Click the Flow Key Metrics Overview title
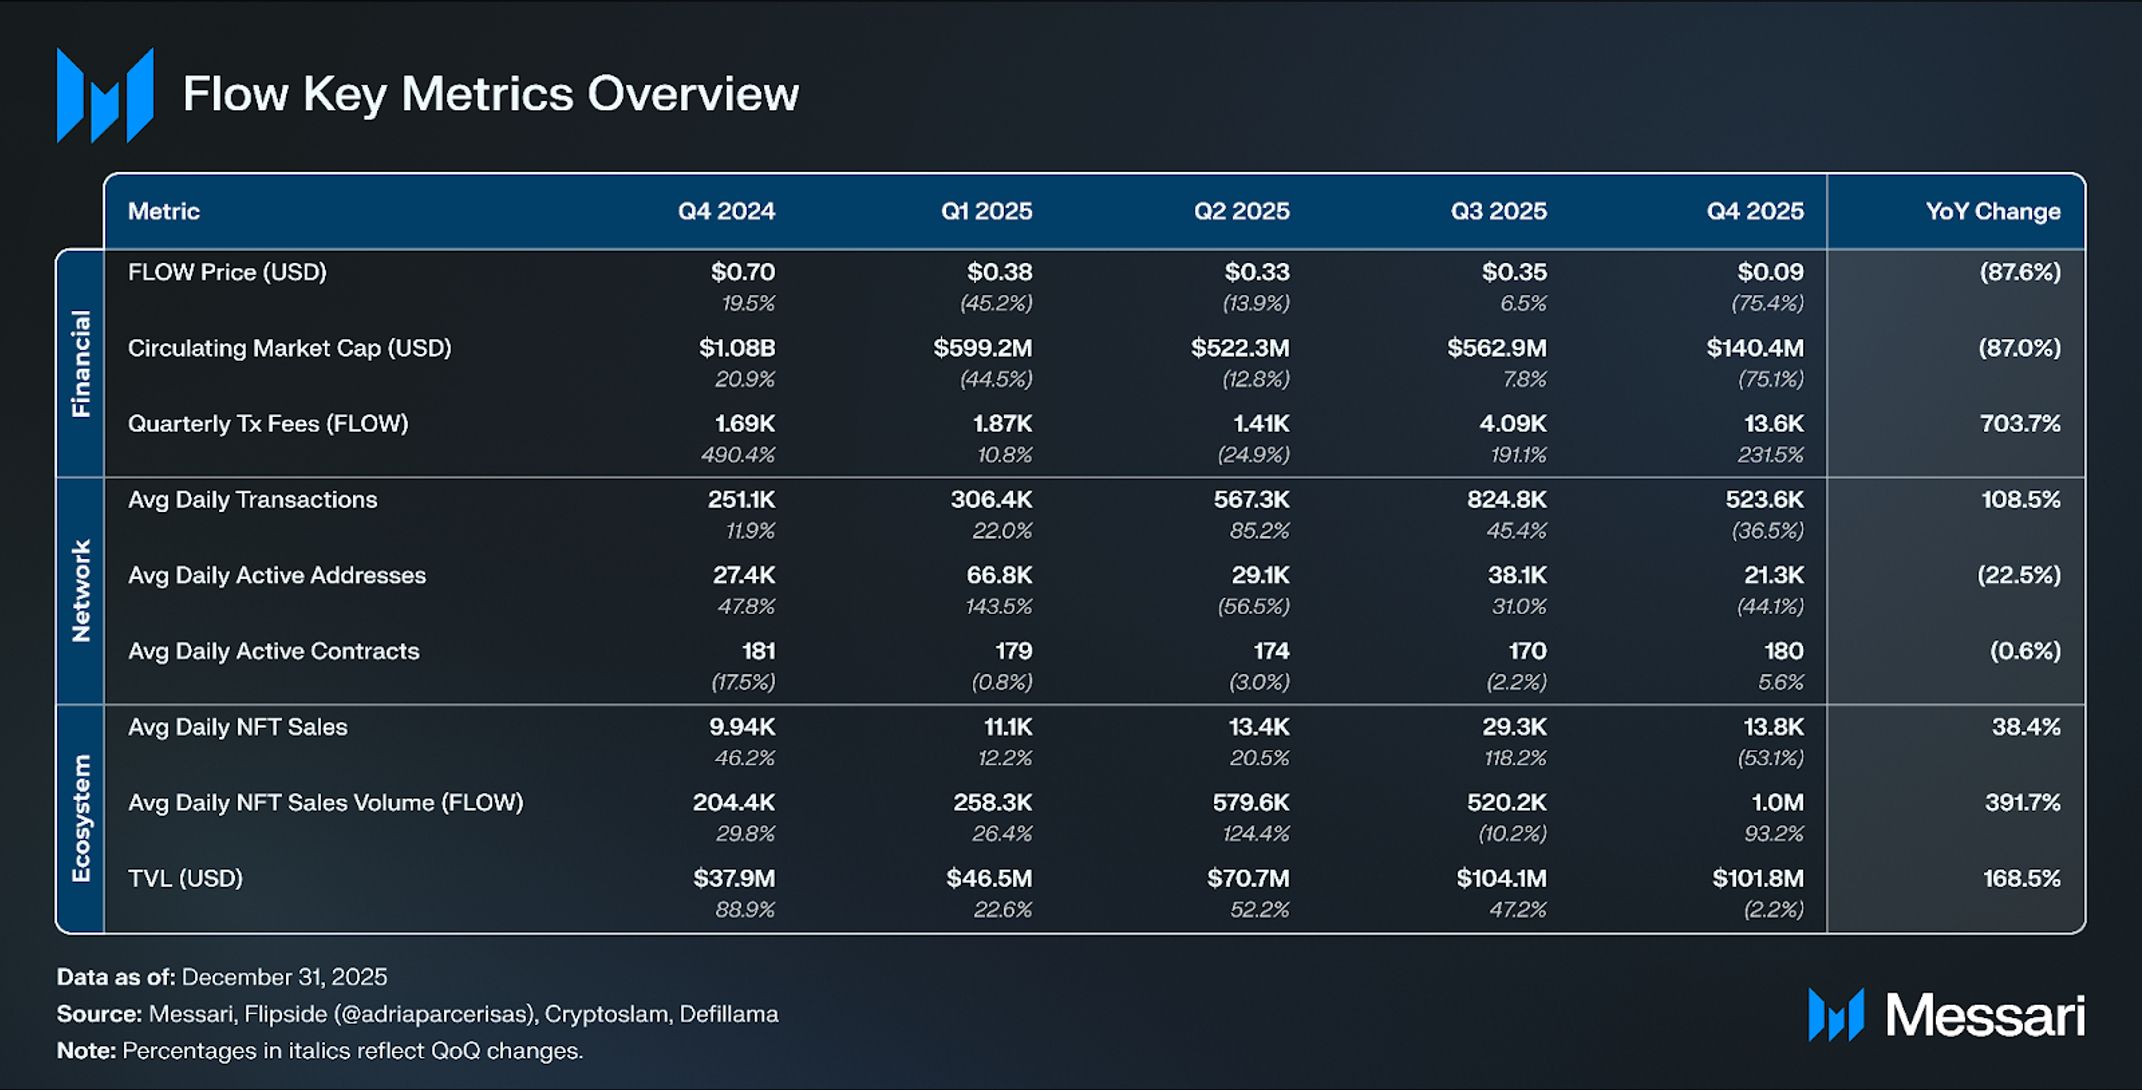Screen dimensions: 2142x1090 (490, 94)
